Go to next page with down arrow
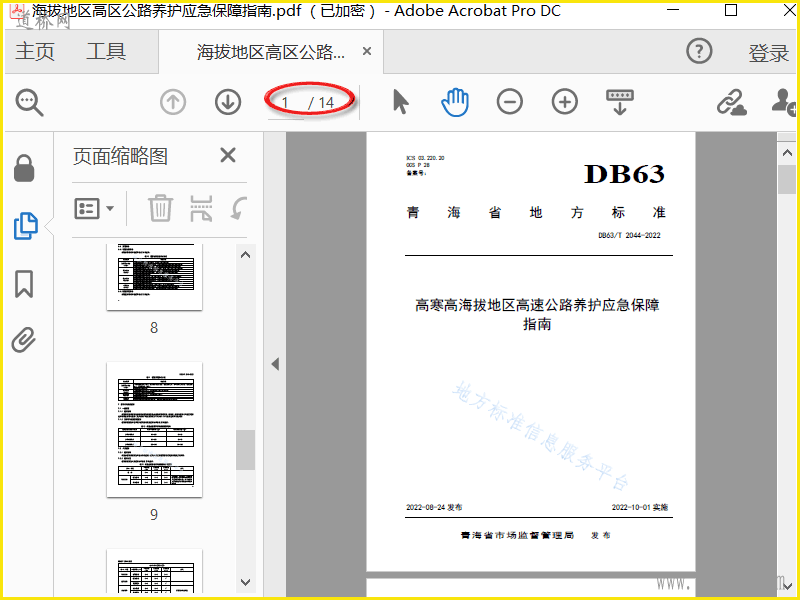 coord(228,102)
